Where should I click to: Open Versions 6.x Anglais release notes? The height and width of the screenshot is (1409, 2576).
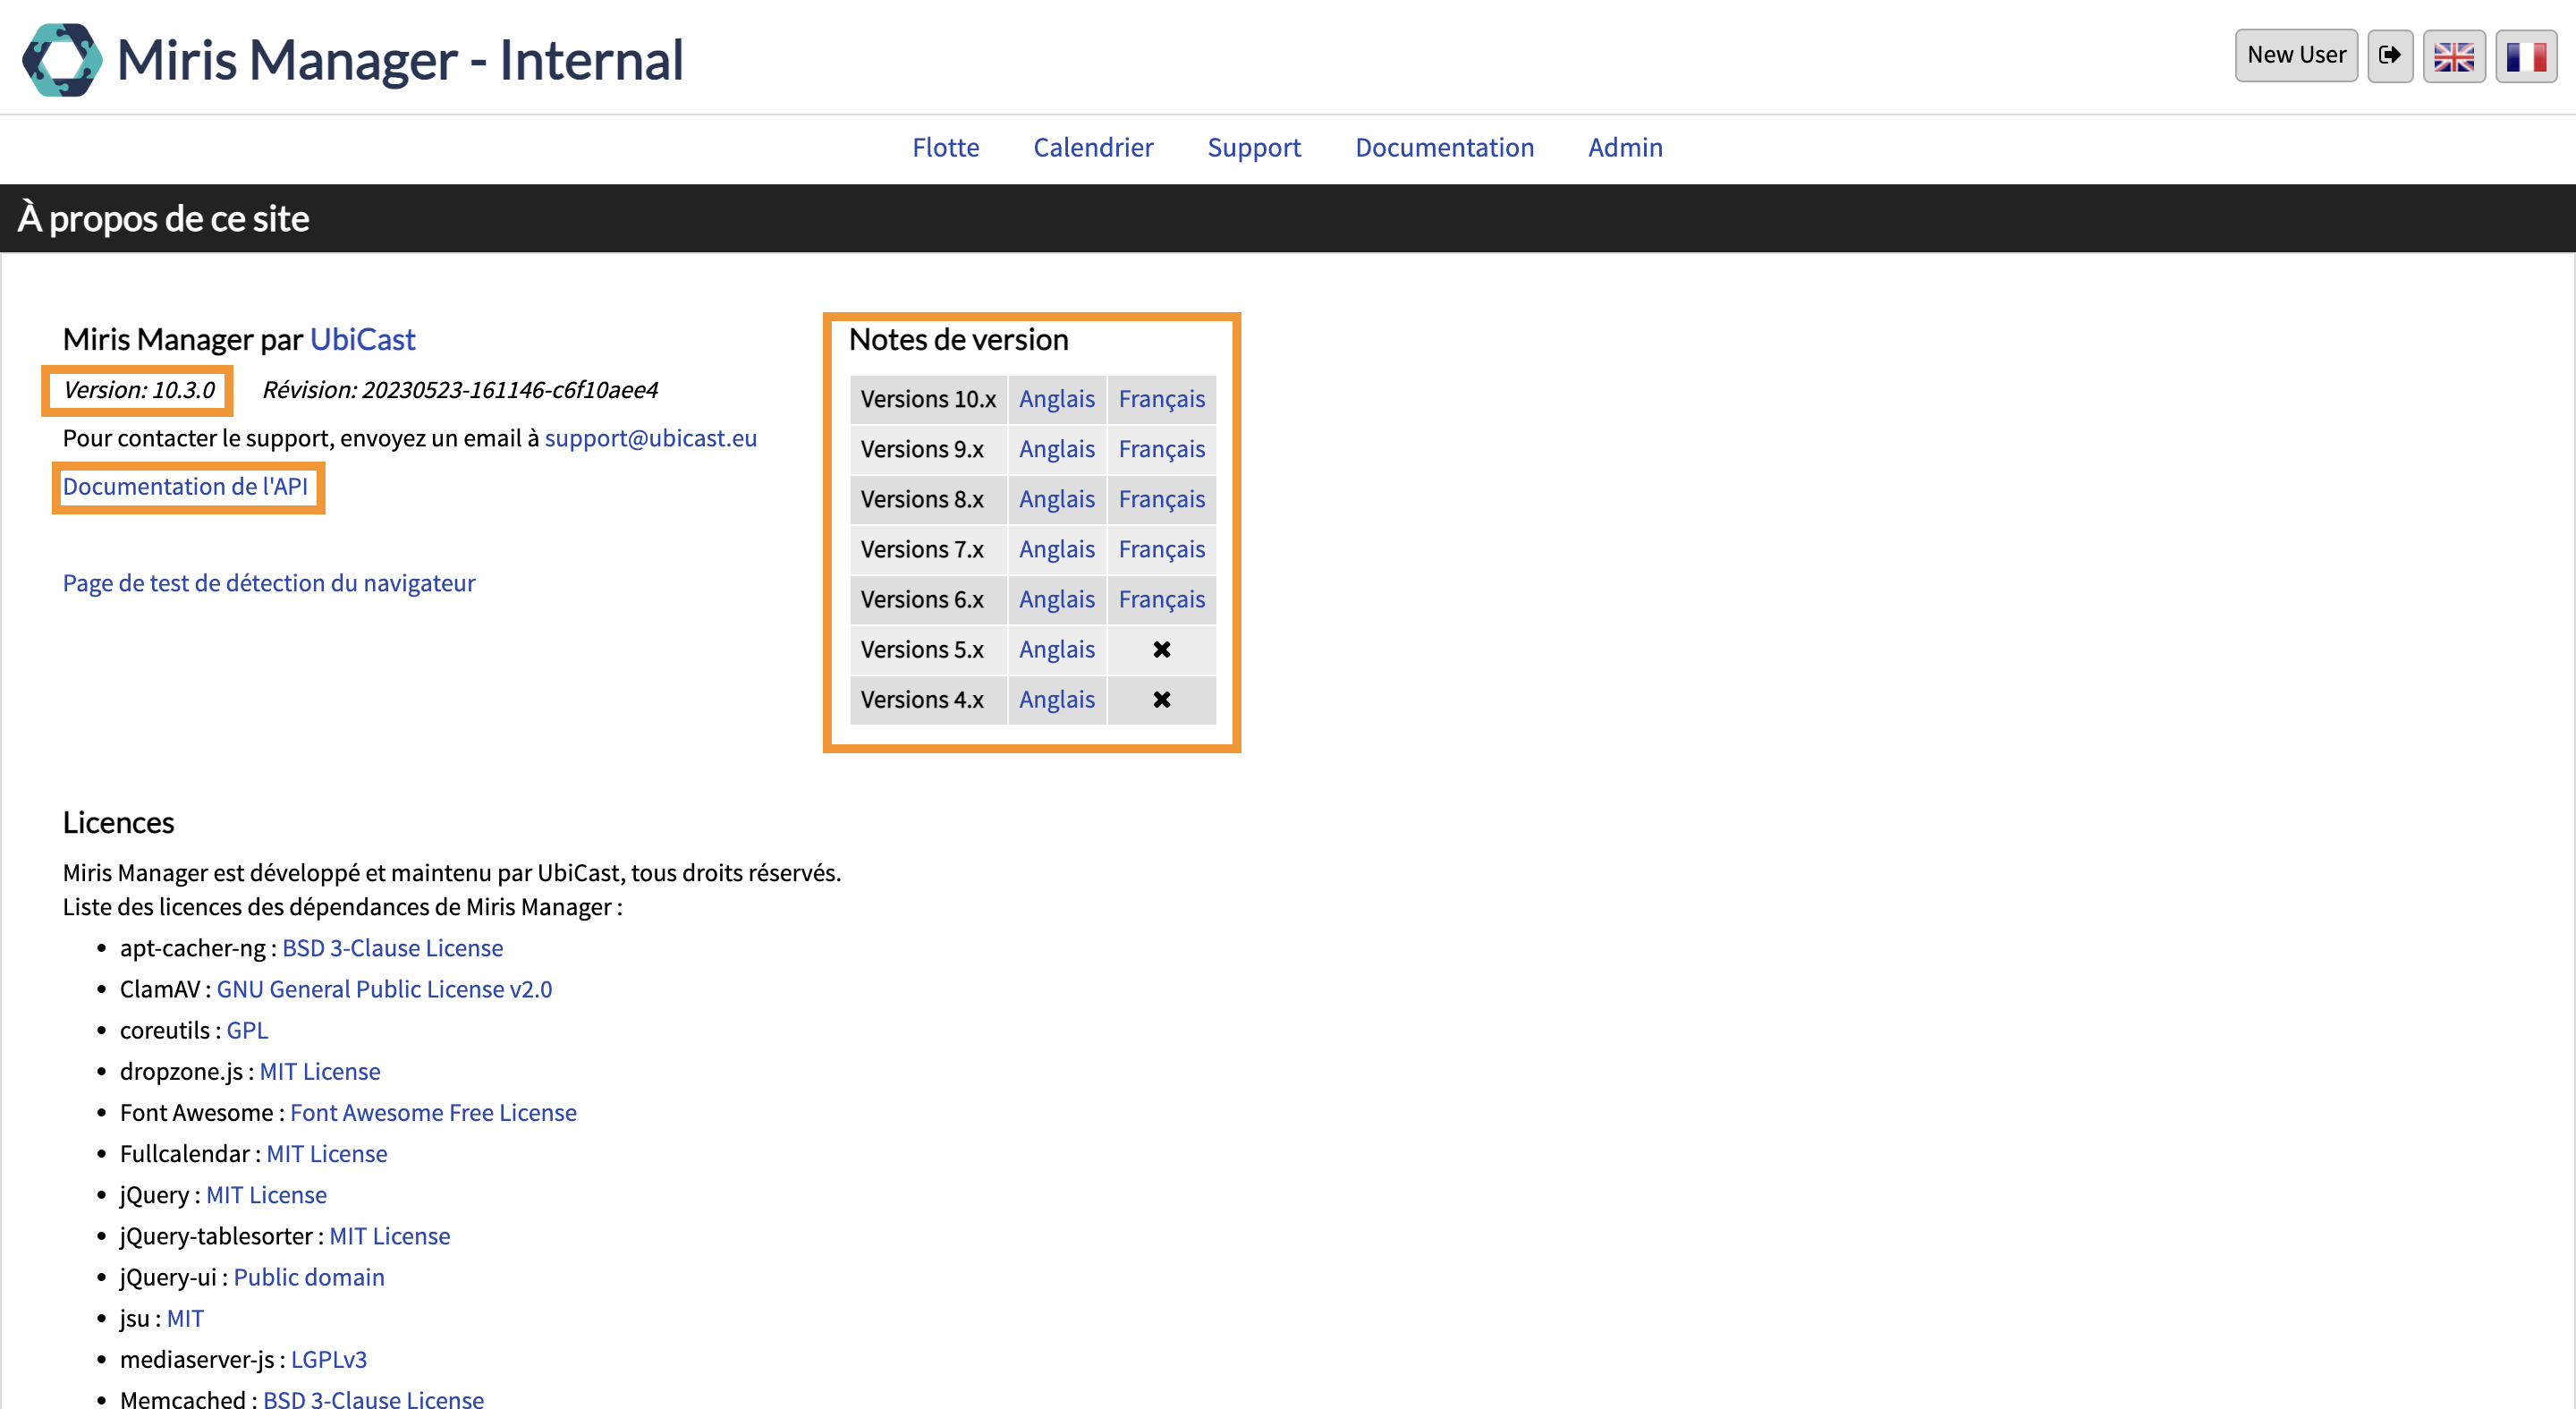(1057, 599)
